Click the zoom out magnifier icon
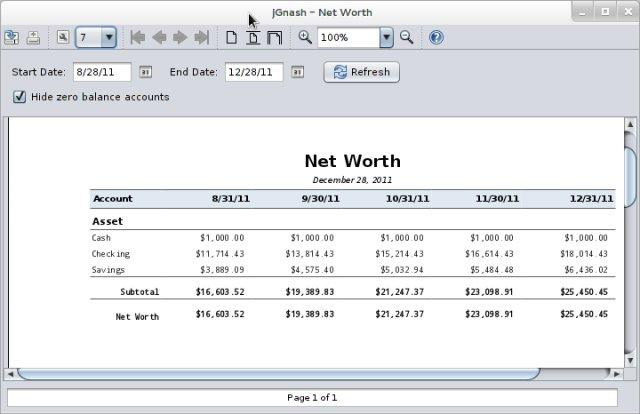This screenshot has width=640, height=414. 407,37
